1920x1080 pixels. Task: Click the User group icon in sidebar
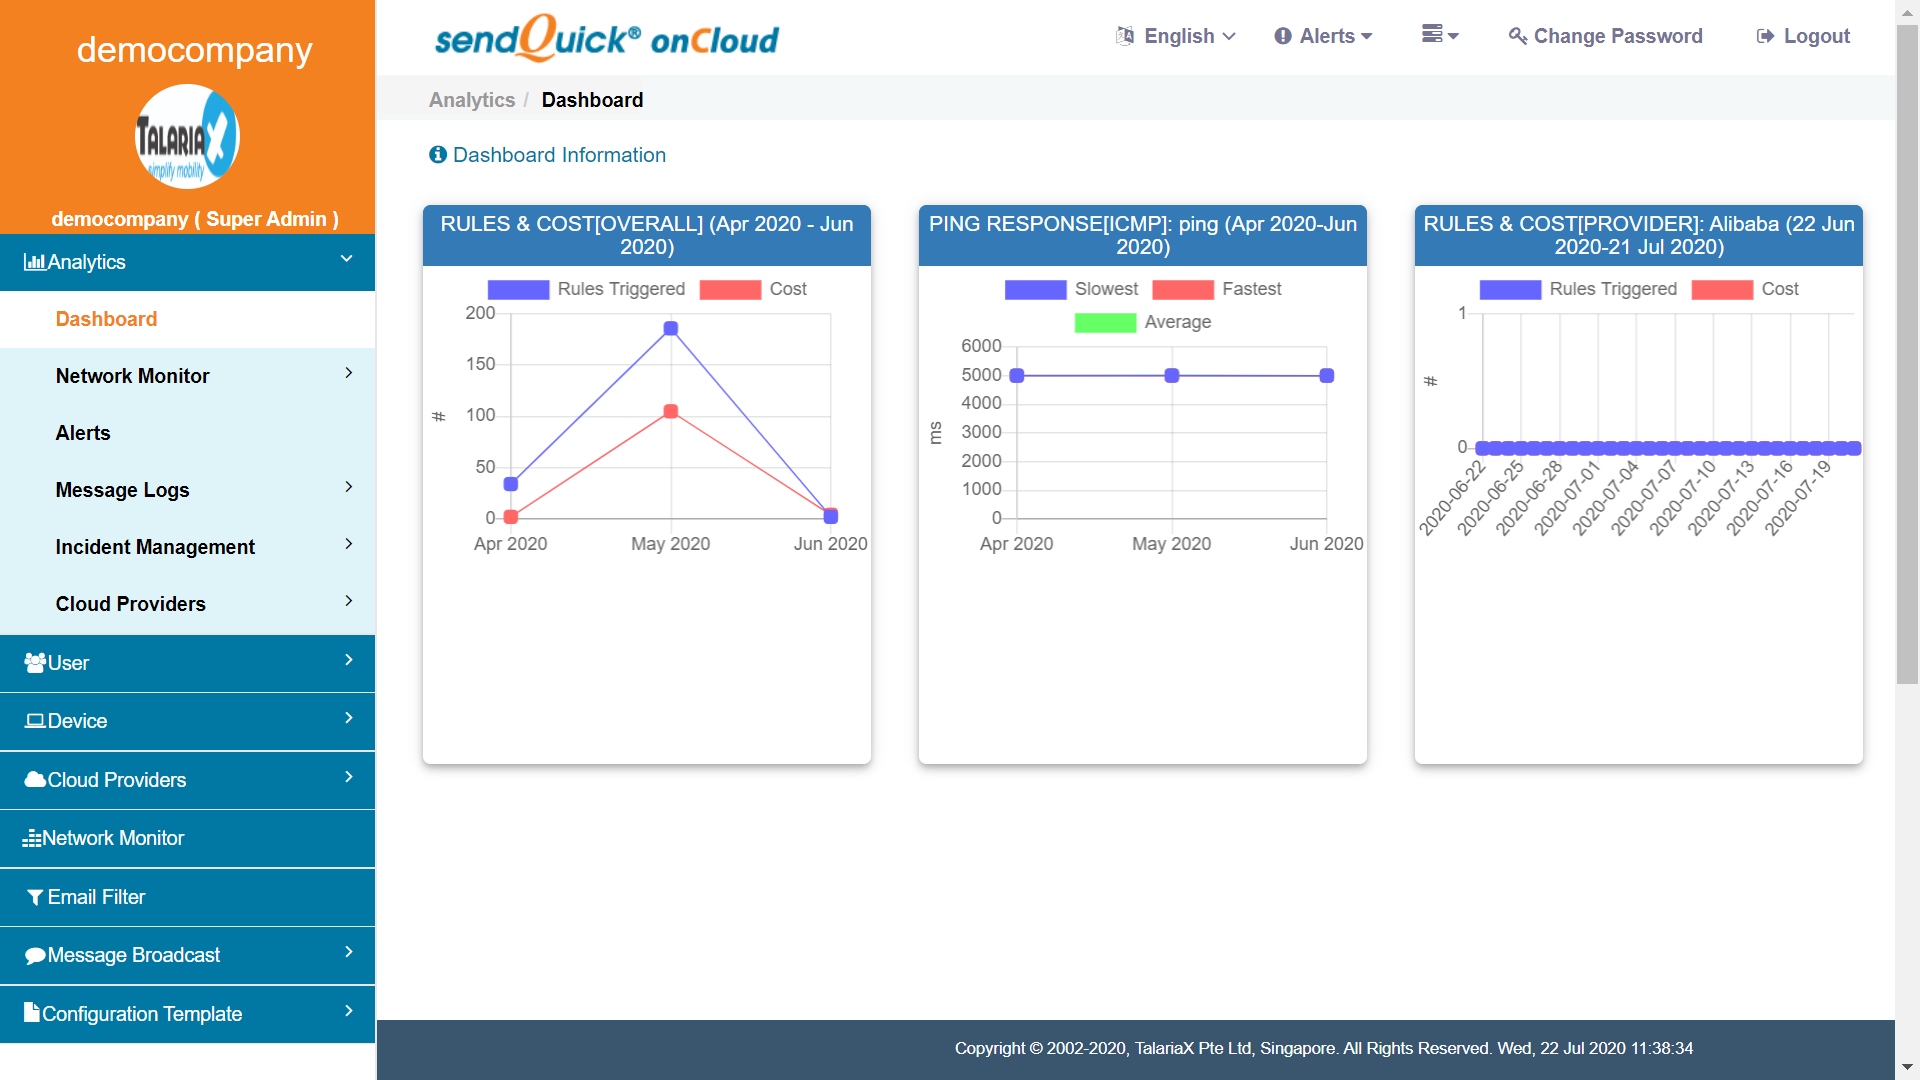35,663
